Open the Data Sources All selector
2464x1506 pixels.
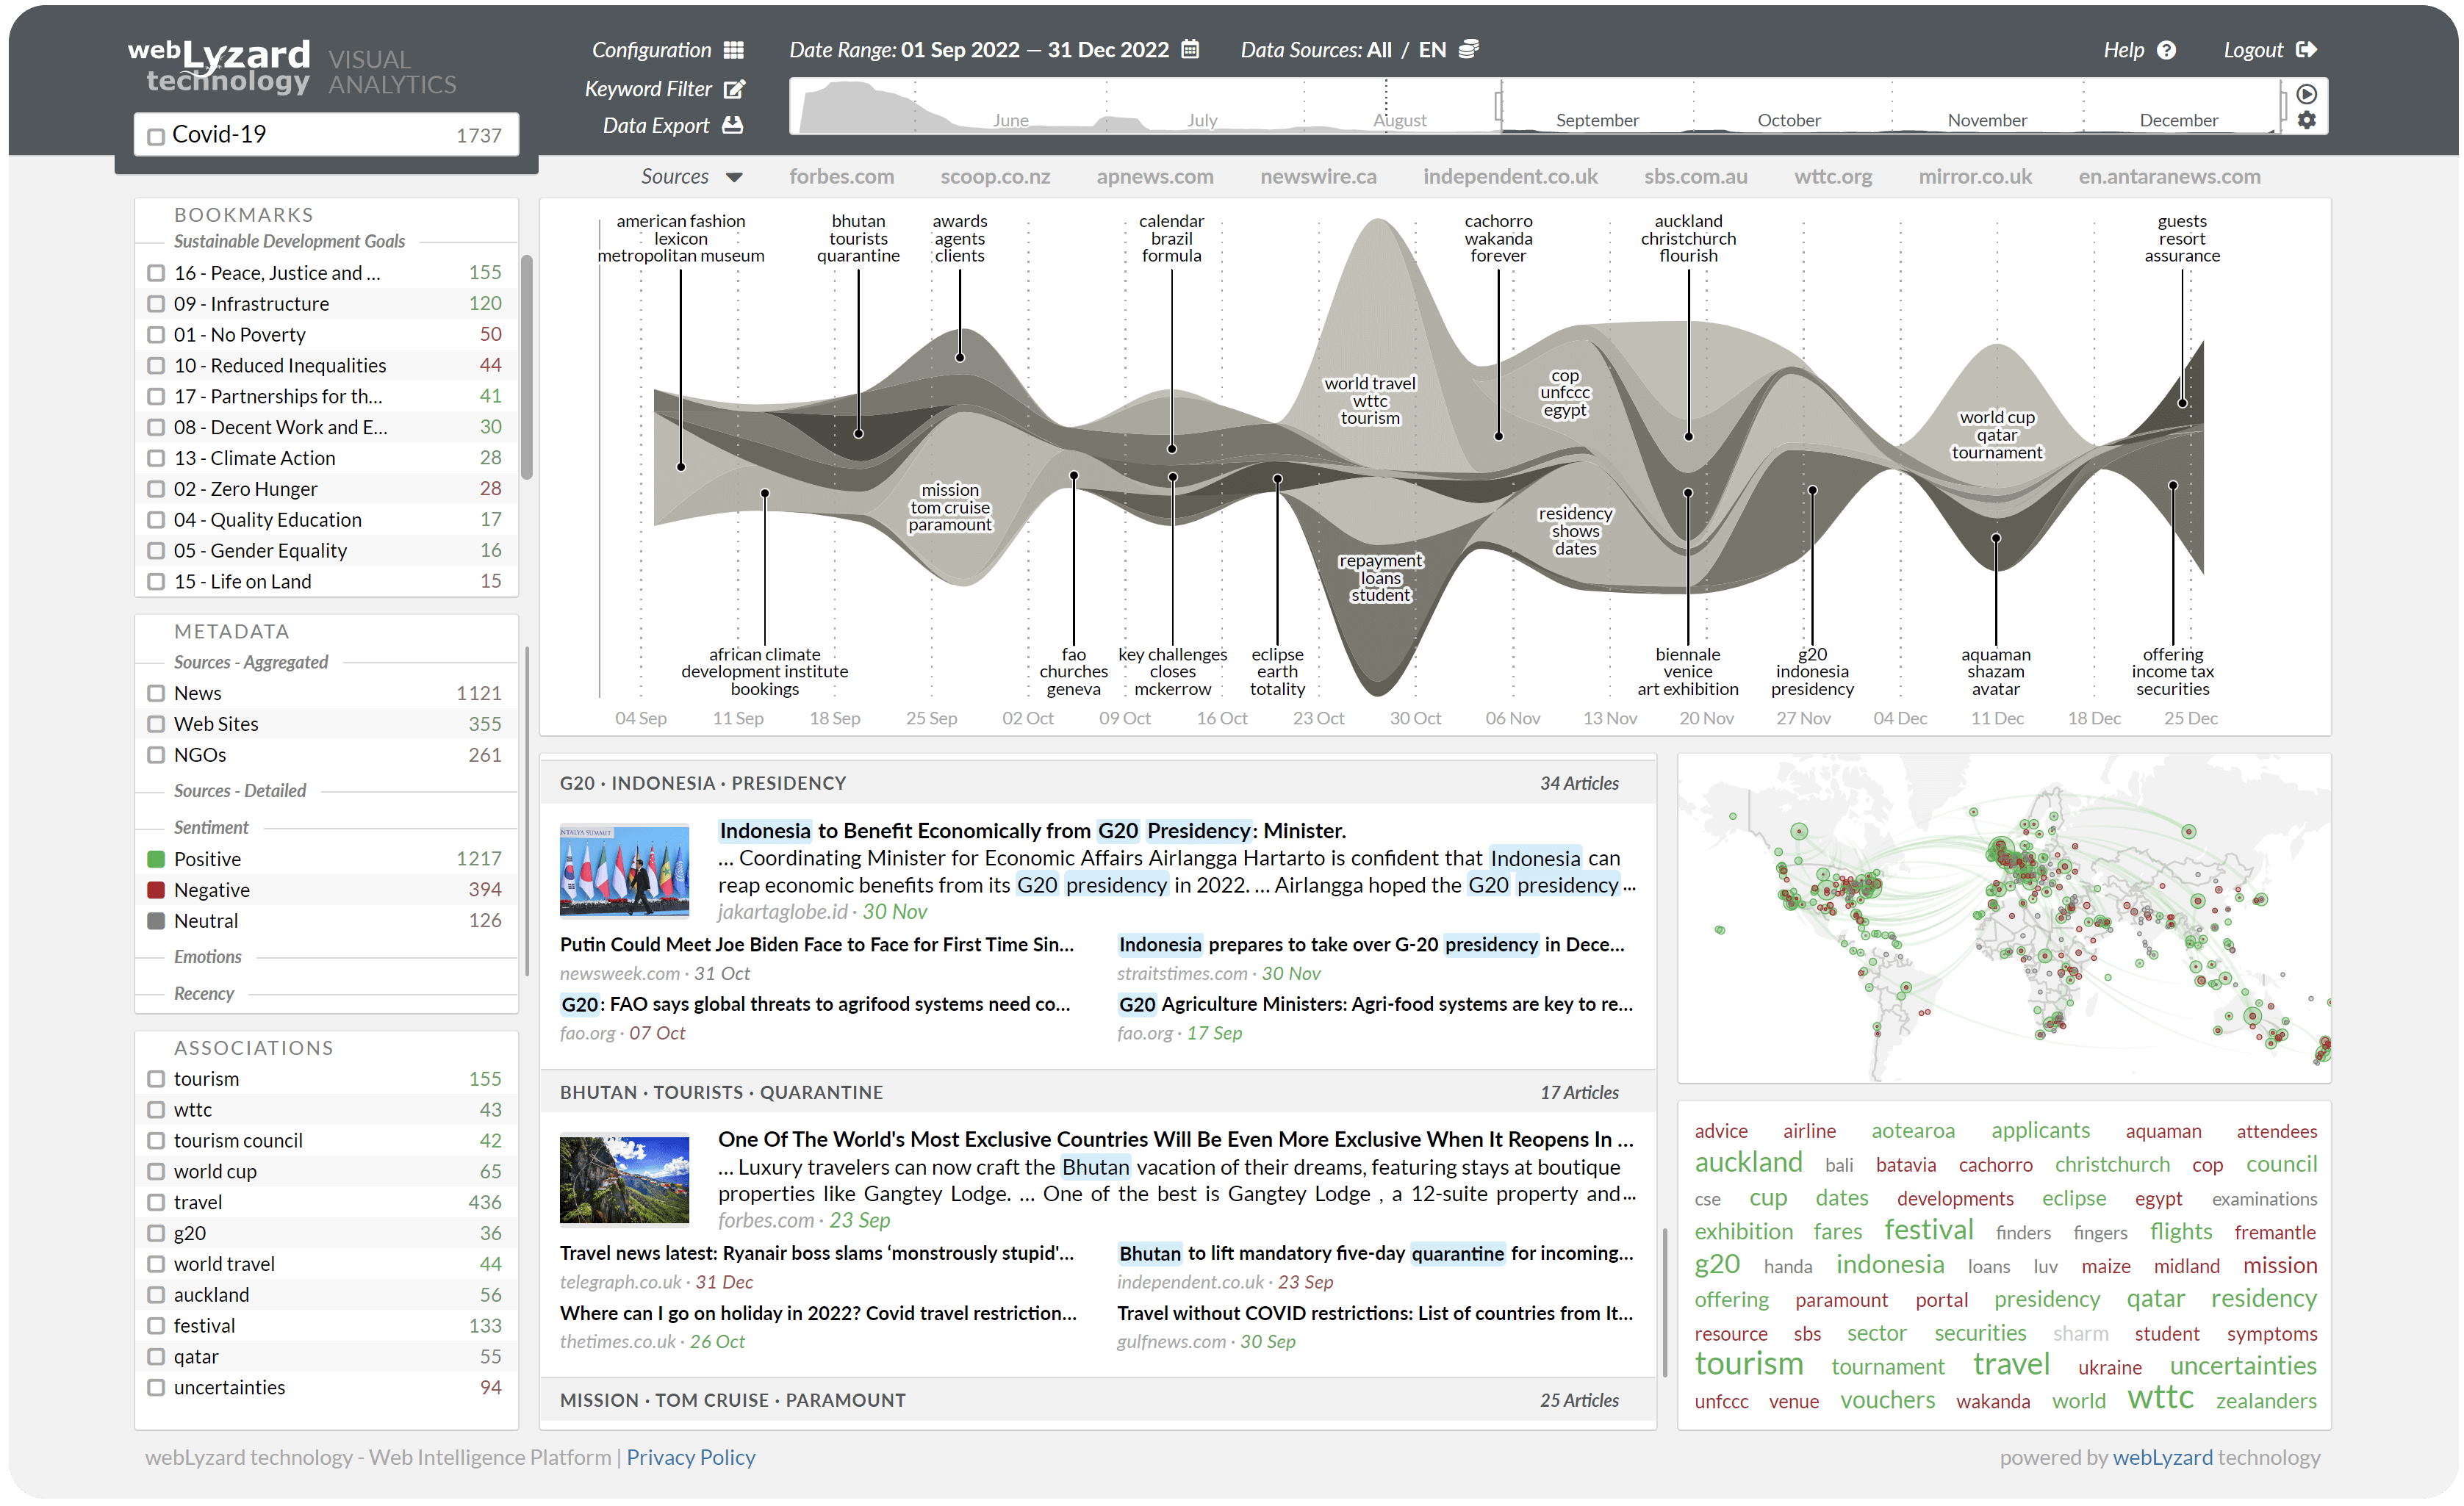[x=1379, y=50]
